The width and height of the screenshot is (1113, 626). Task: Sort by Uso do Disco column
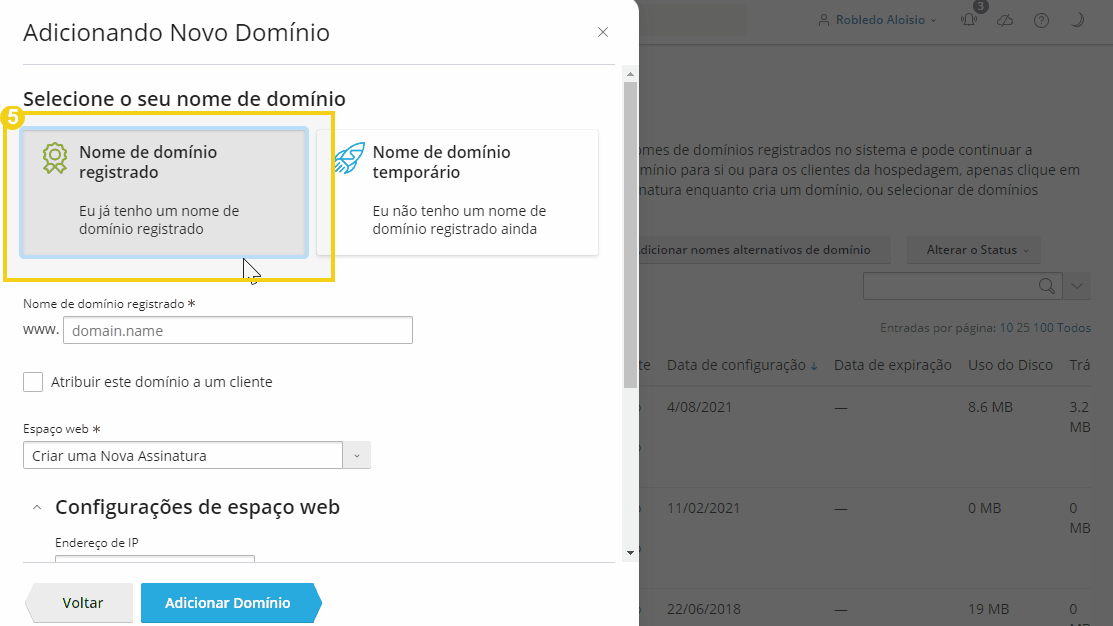[x=1010, y=365]
